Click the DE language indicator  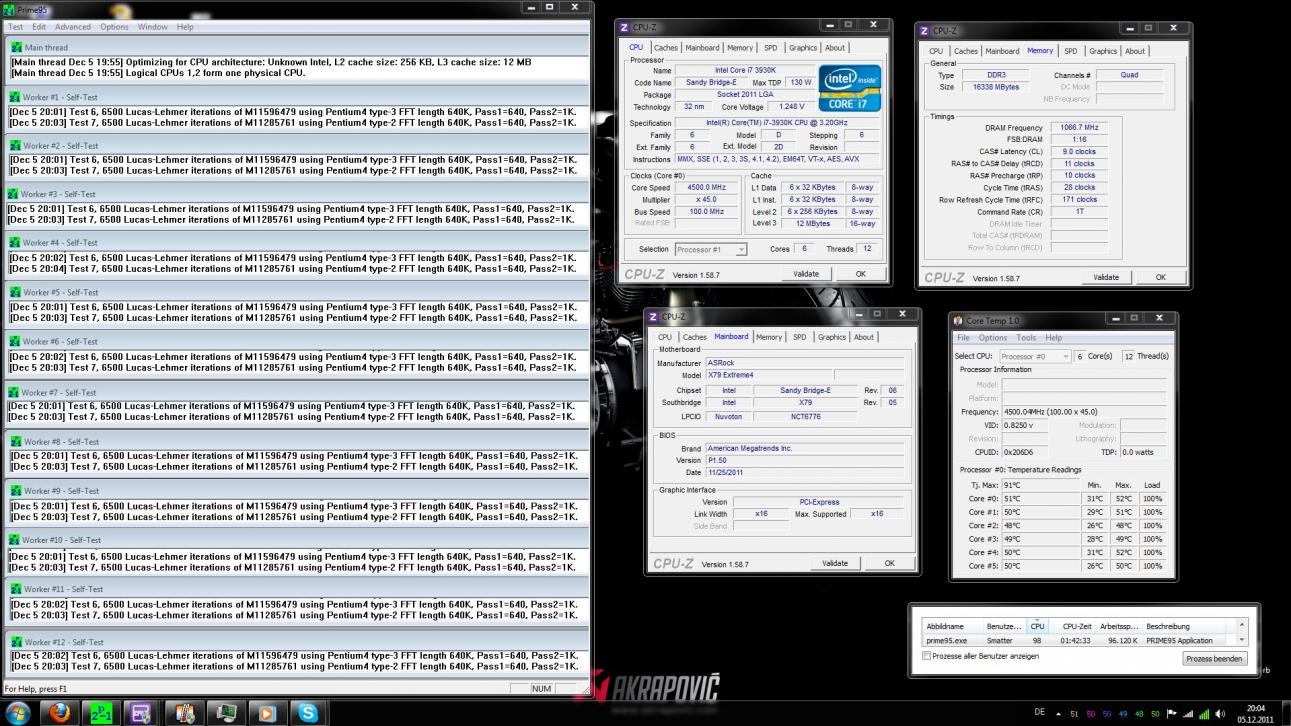(1040, 712)
